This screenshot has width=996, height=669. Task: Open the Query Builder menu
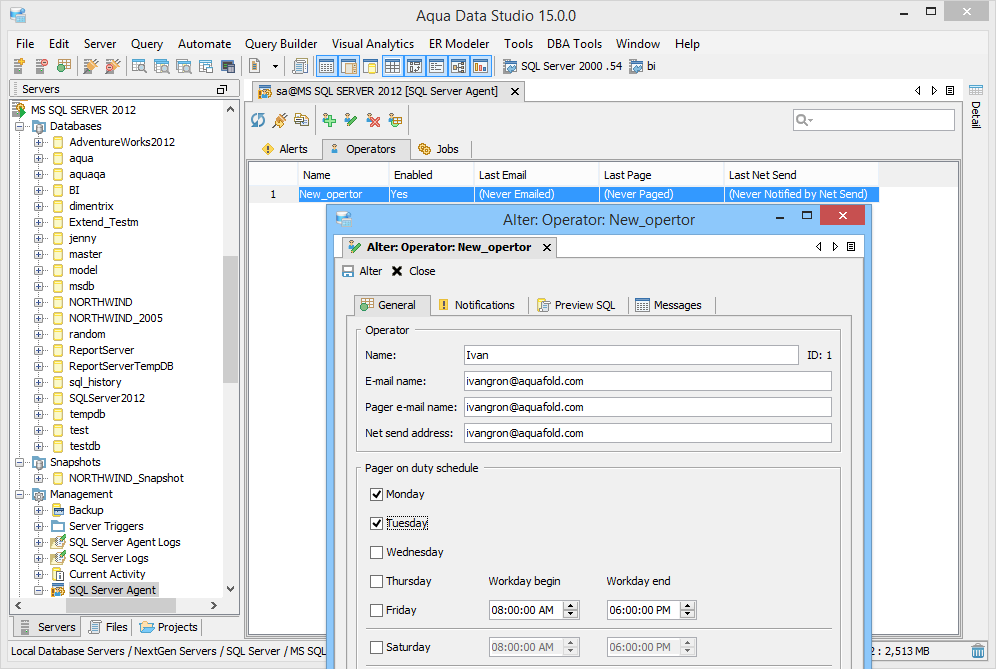click(x=281, y=44)
